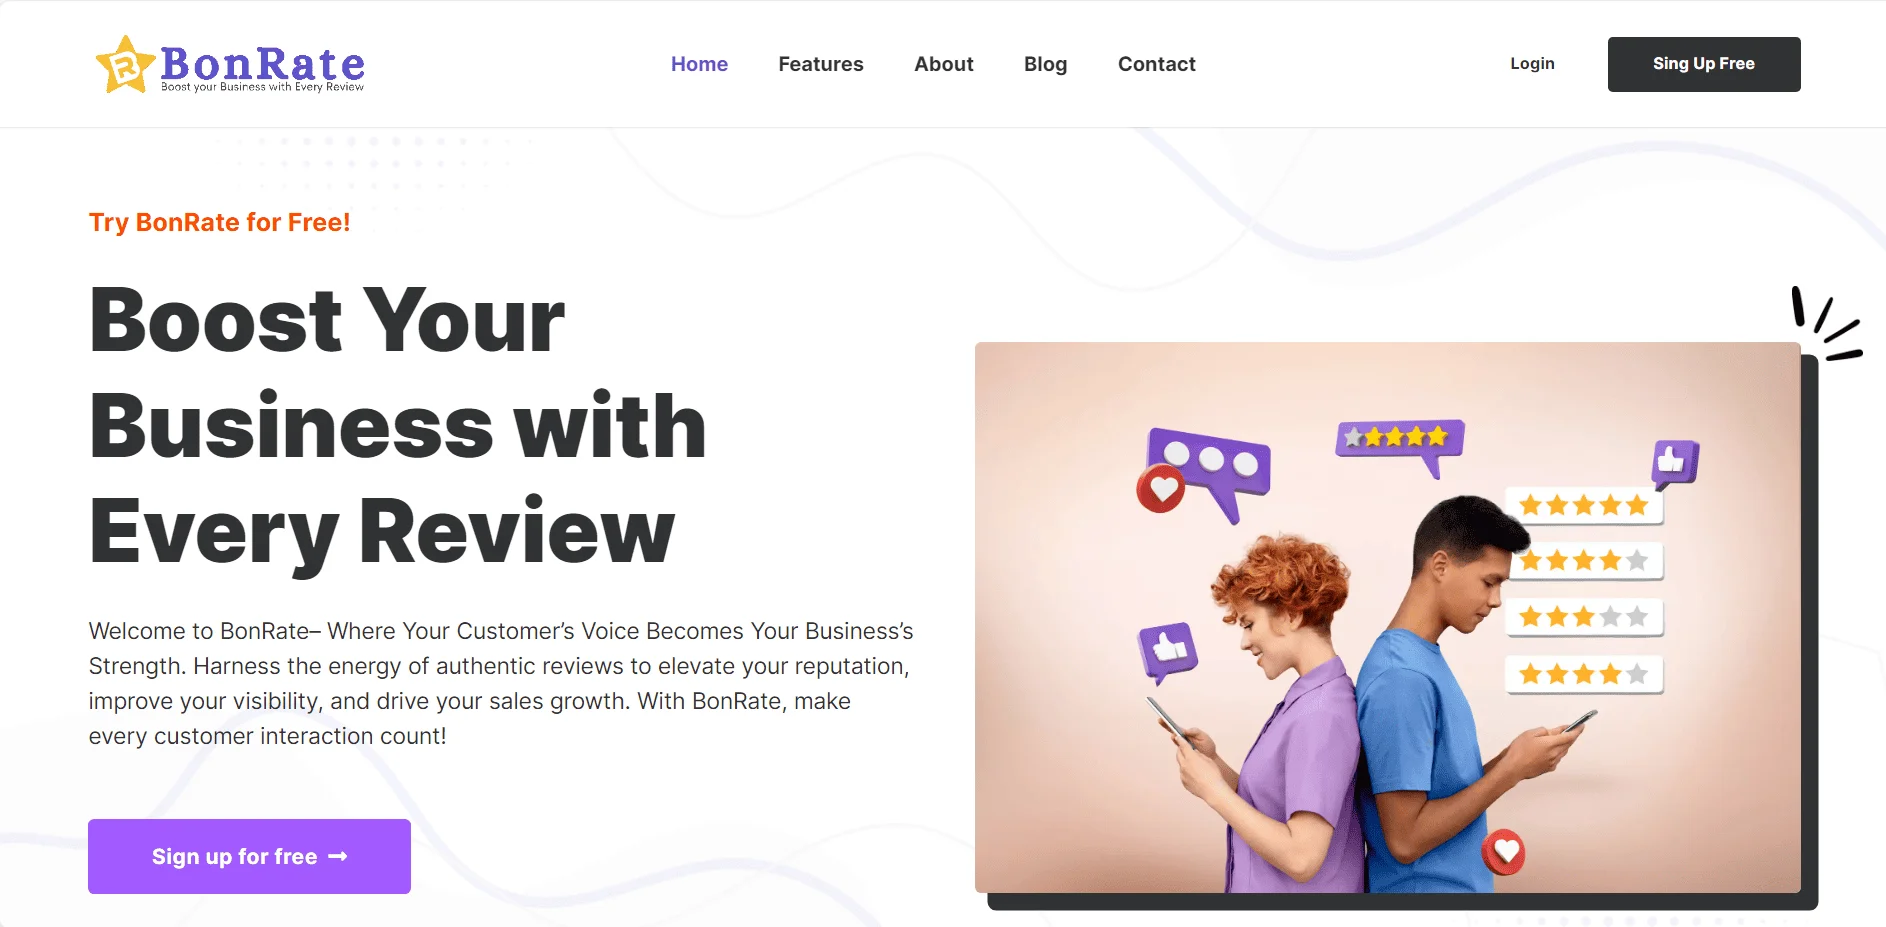
Task: Click the Boost Your Business headline
Action: tap(398, 426)
